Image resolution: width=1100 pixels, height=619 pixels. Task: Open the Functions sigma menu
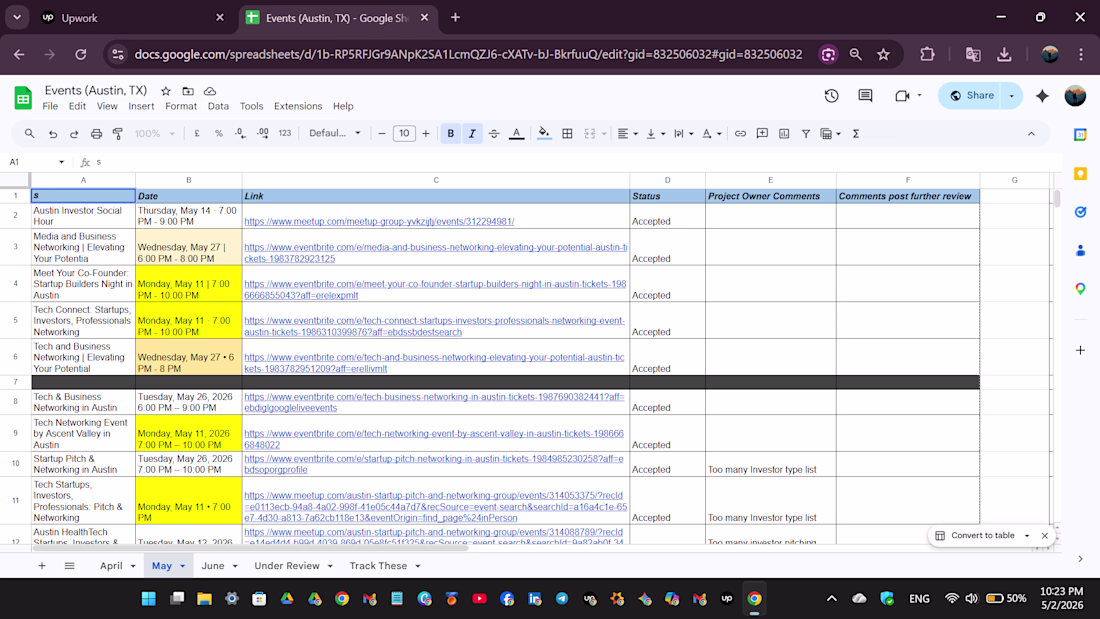point(856,133)
